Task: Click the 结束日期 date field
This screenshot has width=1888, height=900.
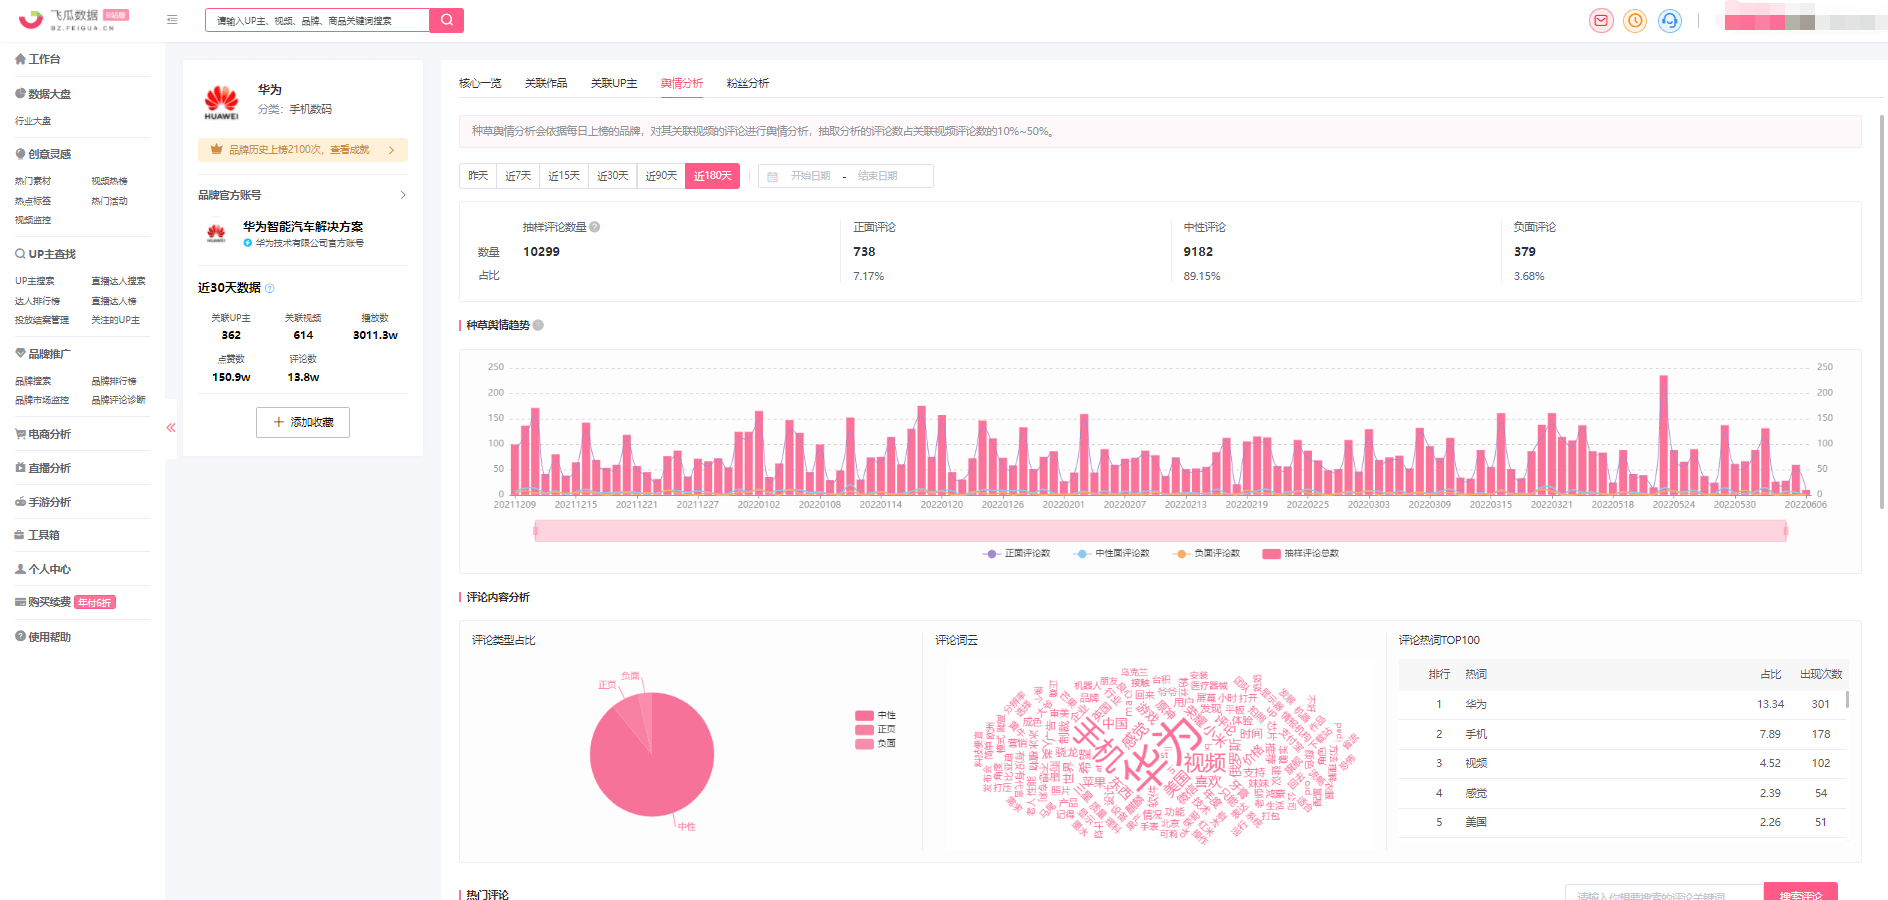Action: pyautogui.click(x=878, y=176)
